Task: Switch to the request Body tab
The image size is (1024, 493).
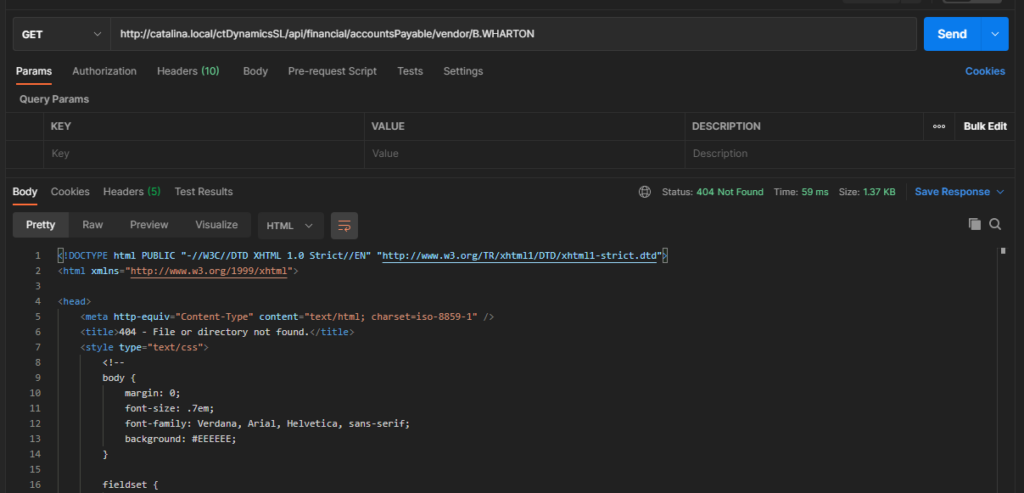Action: click(255, 71)
